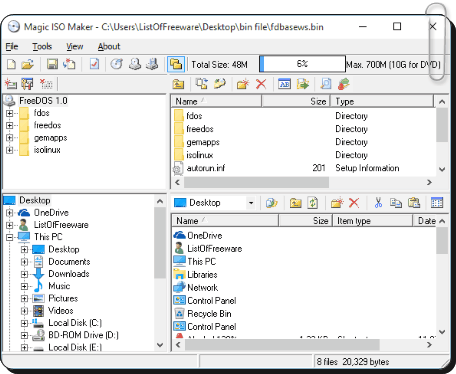Open the Desktop location dropdown

(x=251, y=203)
